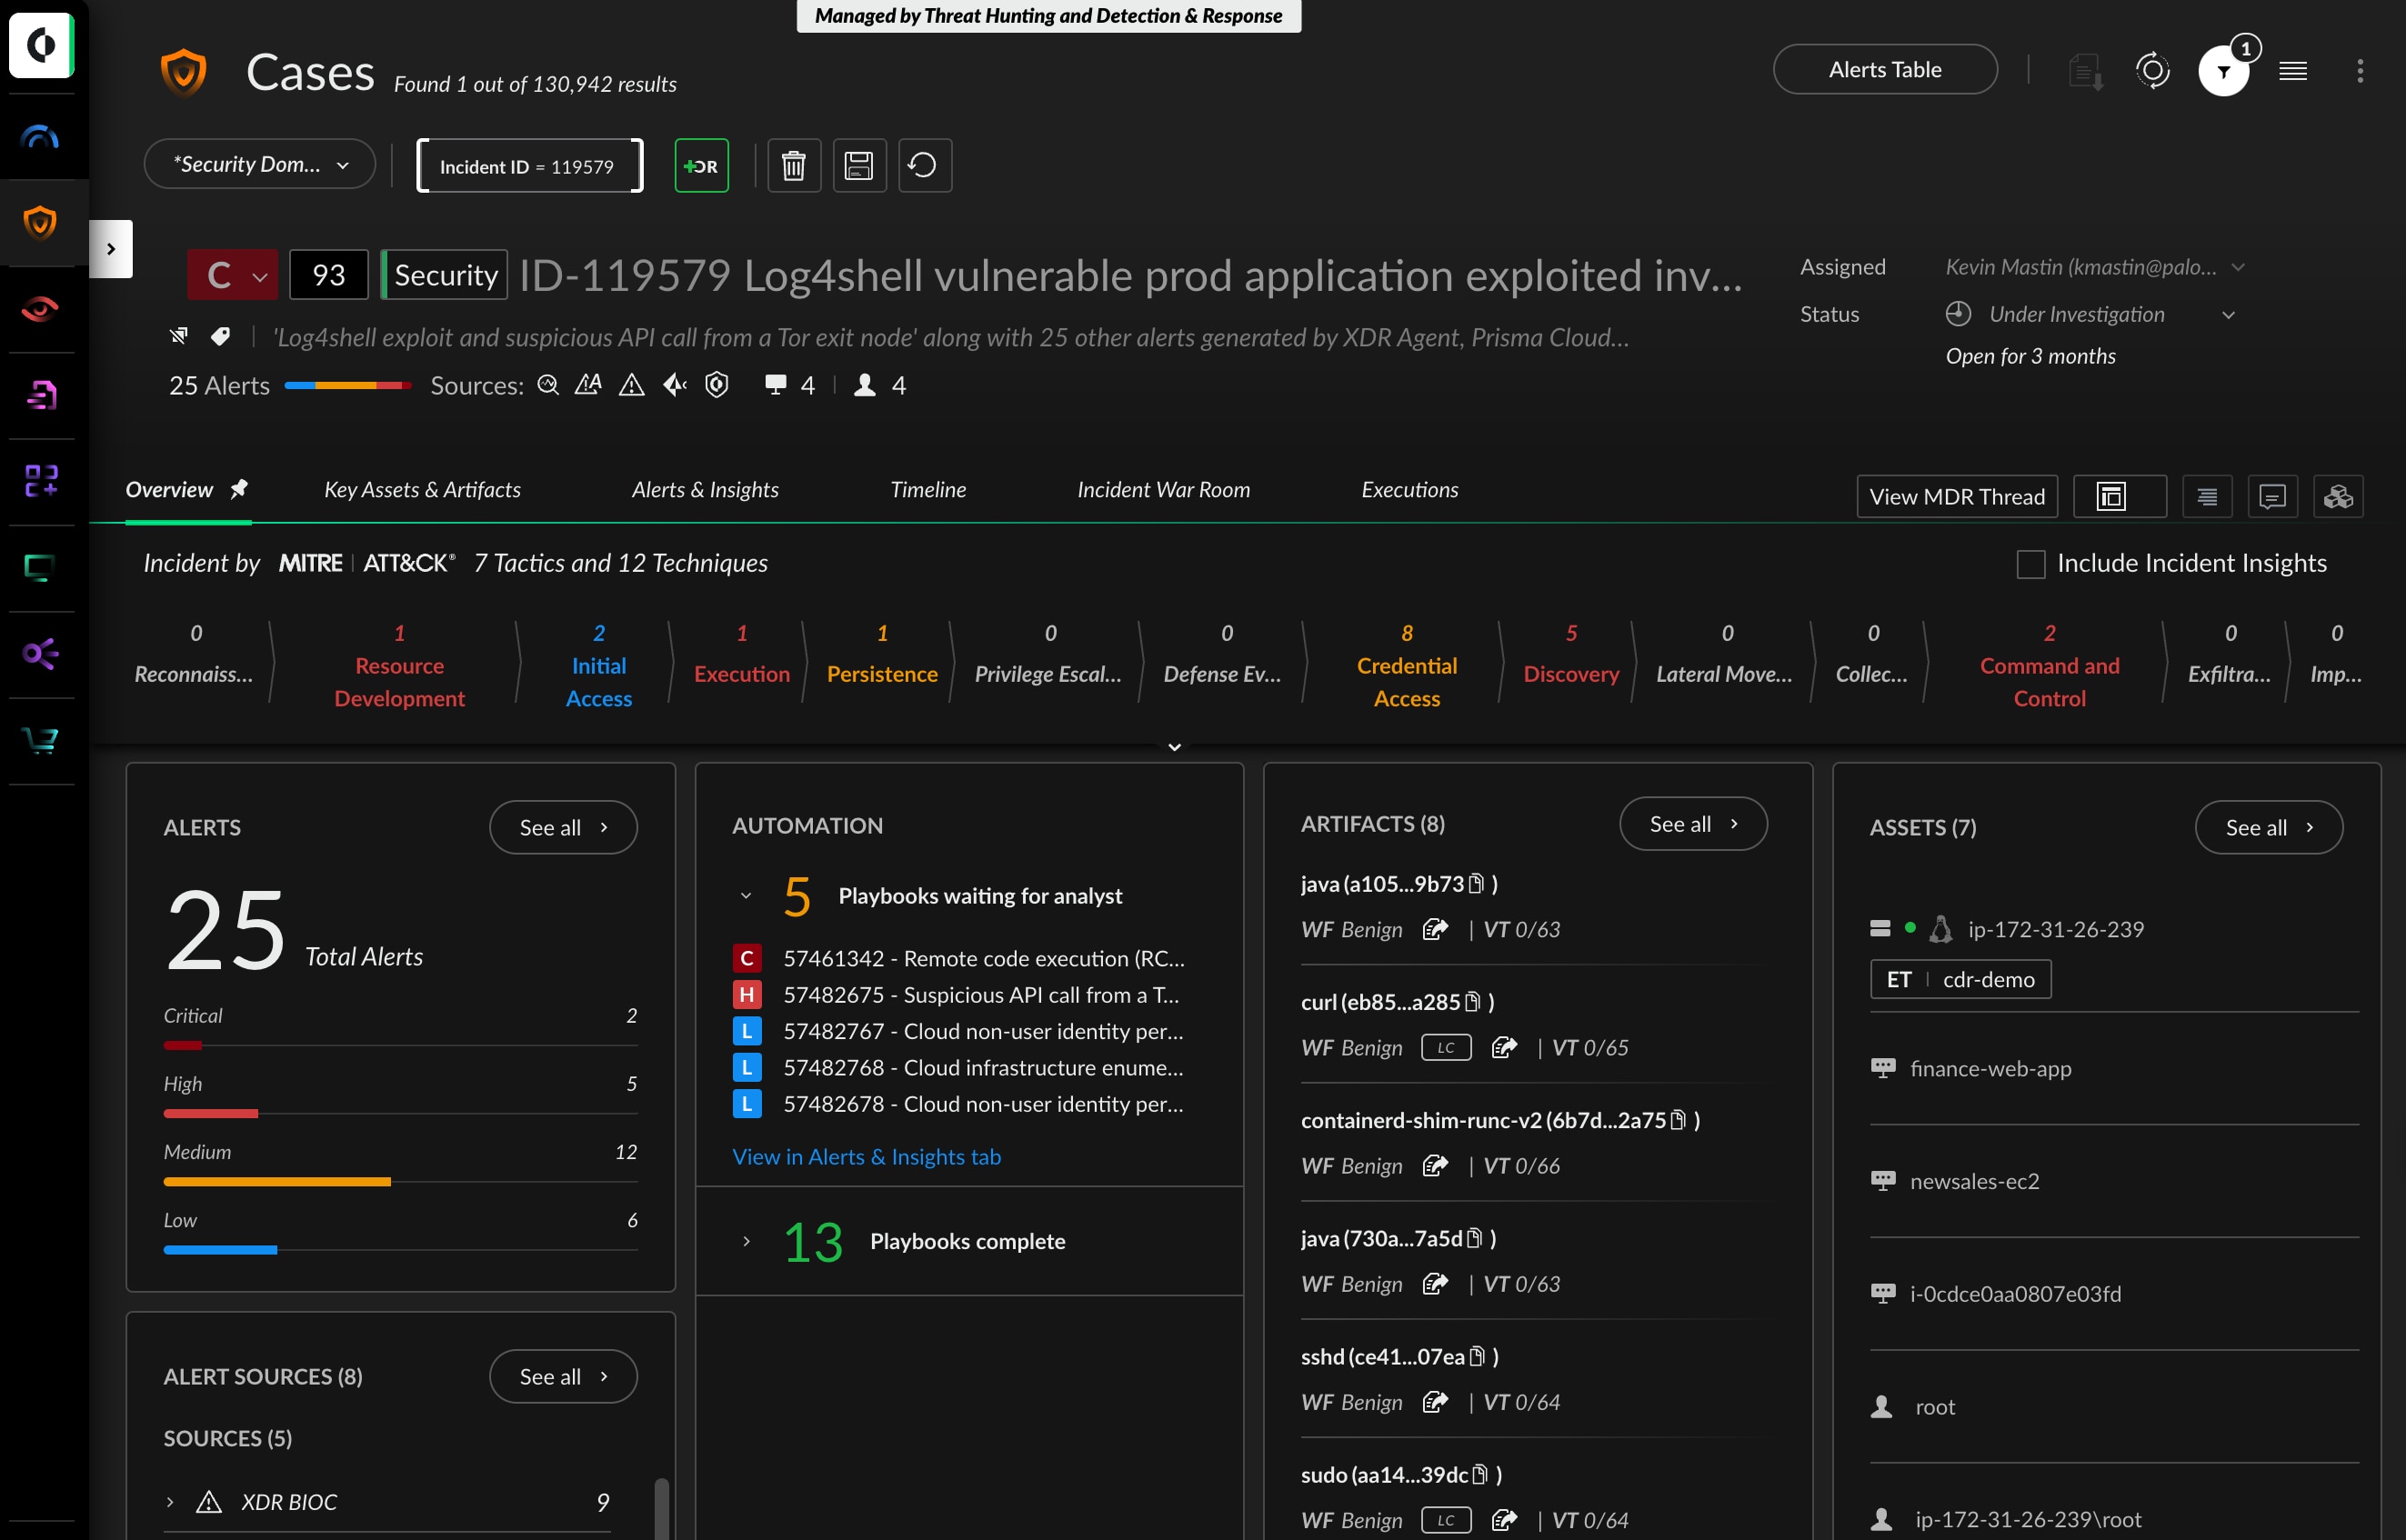
Task: Click the refresh/sync icon in toolbar
Action: coord(924,163)
